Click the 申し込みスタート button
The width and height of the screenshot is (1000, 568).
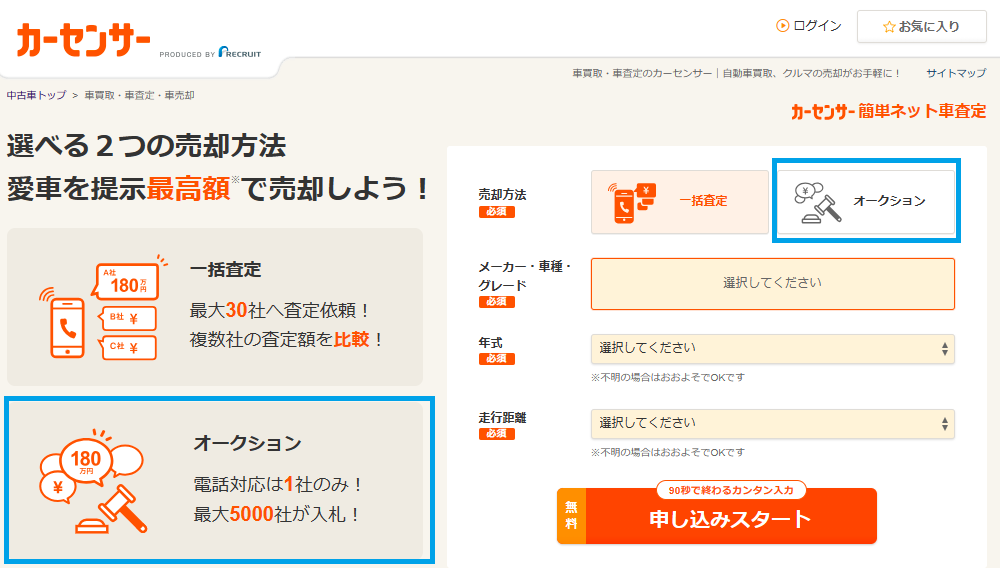(717, 516)
